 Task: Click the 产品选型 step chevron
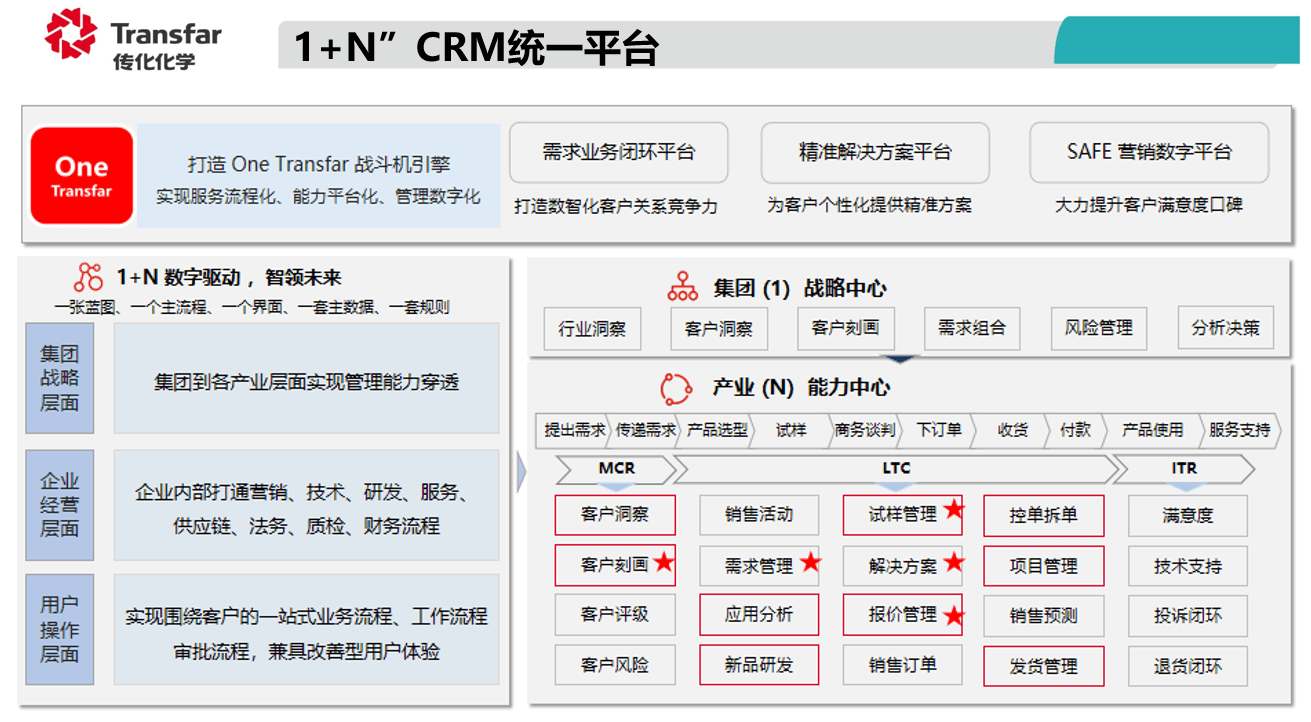click(717, 430)
